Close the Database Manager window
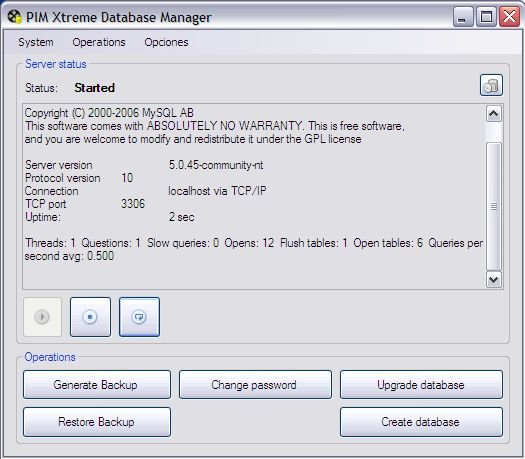This screenshot has width=525, height=459. coord(509,16)
